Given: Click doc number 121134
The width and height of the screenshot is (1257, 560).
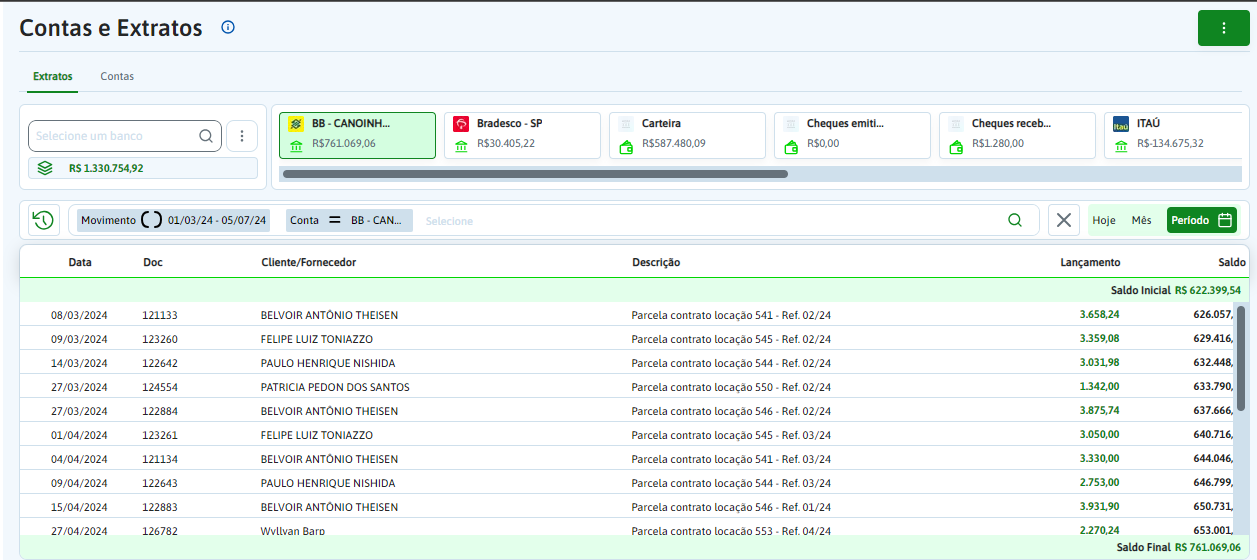Looking at the screenshot, I should point(160,459).
